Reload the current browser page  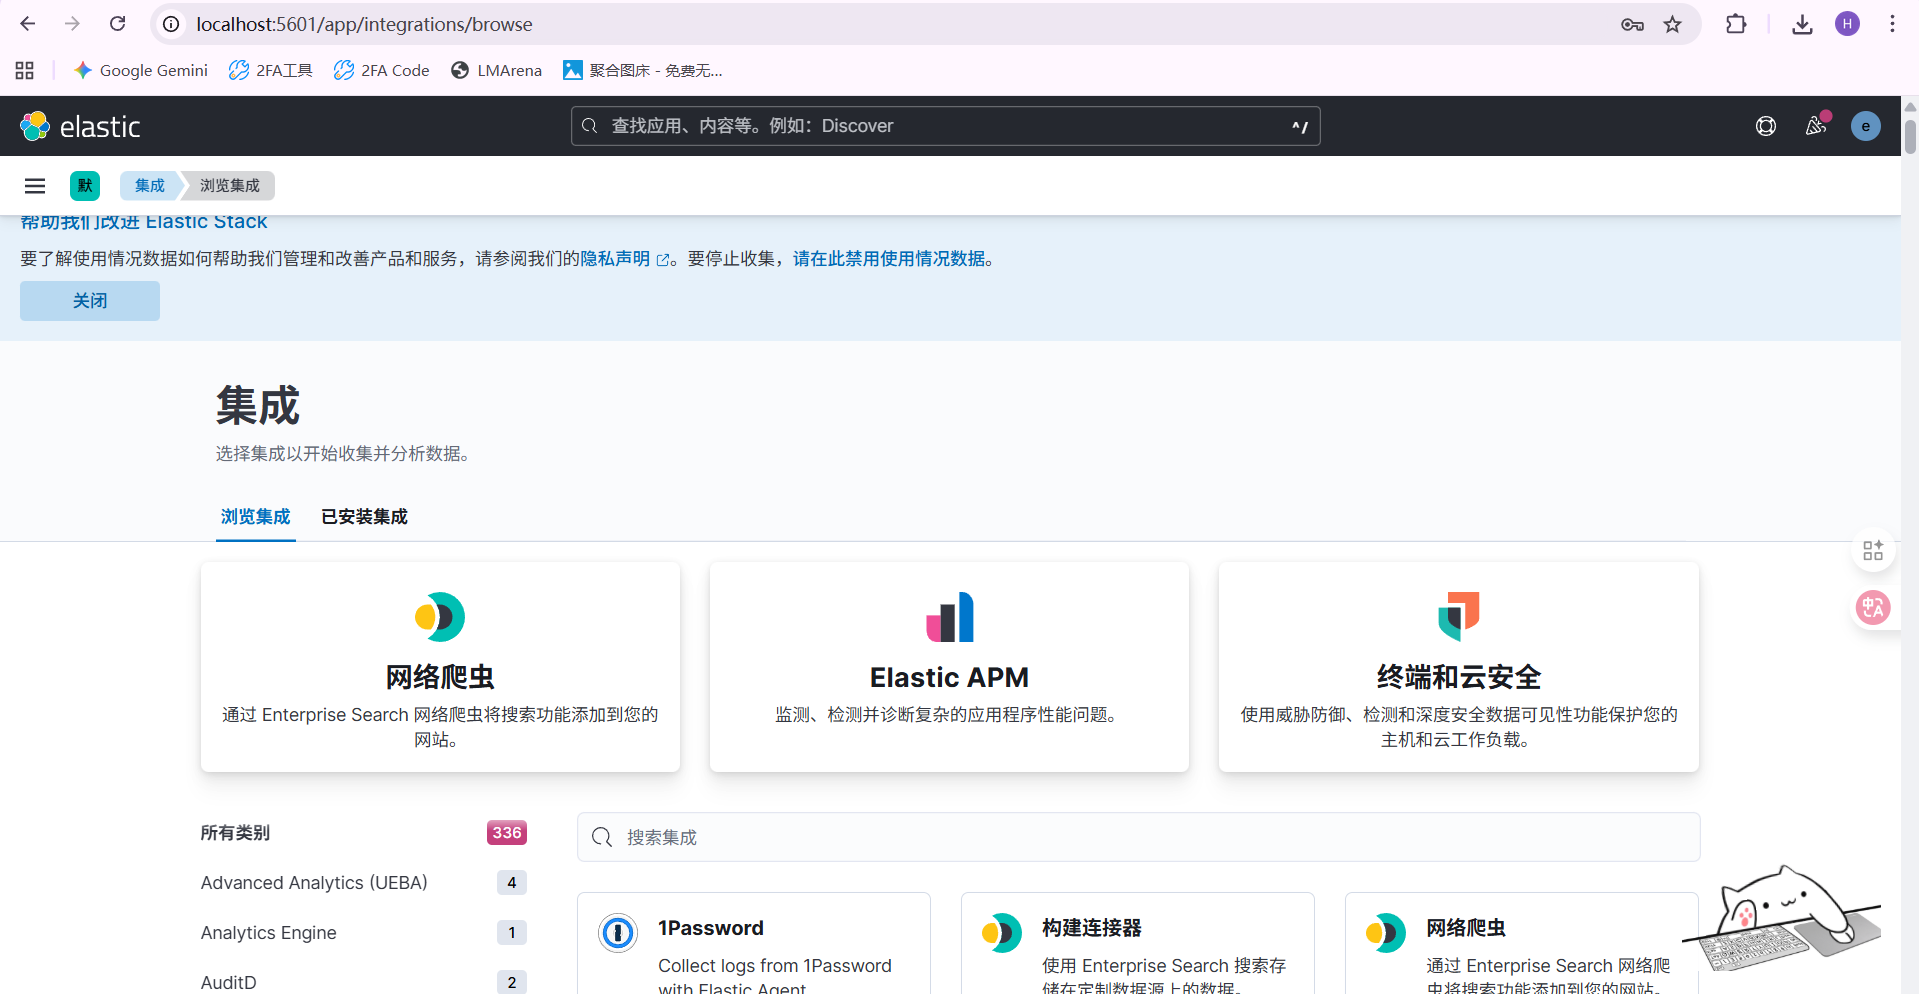pyautogui.click(x=117, y=24)
